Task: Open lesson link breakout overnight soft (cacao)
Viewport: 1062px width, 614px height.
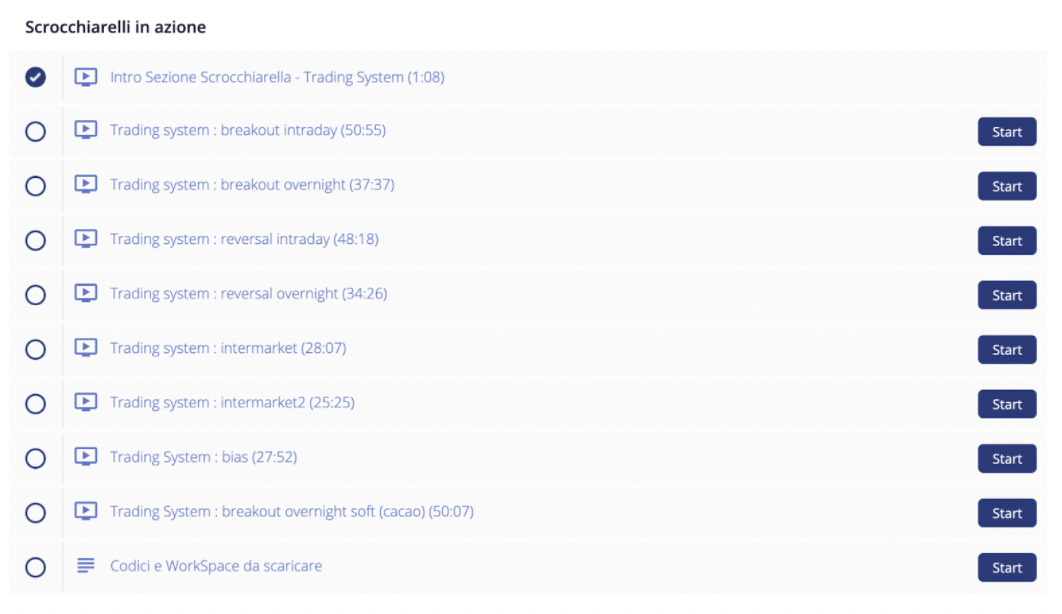Action: 292,511
